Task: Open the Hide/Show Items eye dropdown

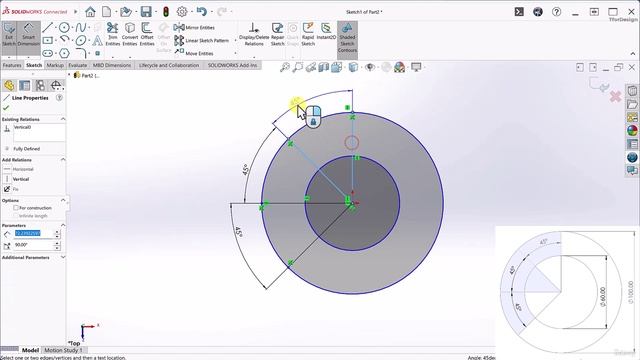Action: coord(370,67)
